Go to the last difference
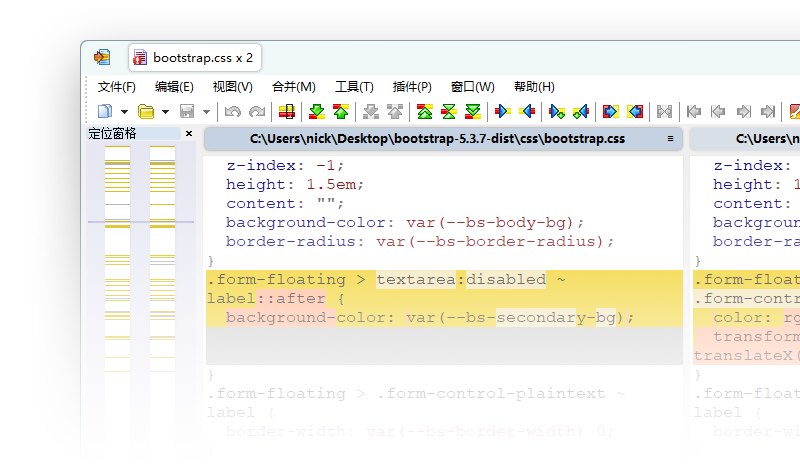Viewport: 800px width, 465px height. [473, 111]
